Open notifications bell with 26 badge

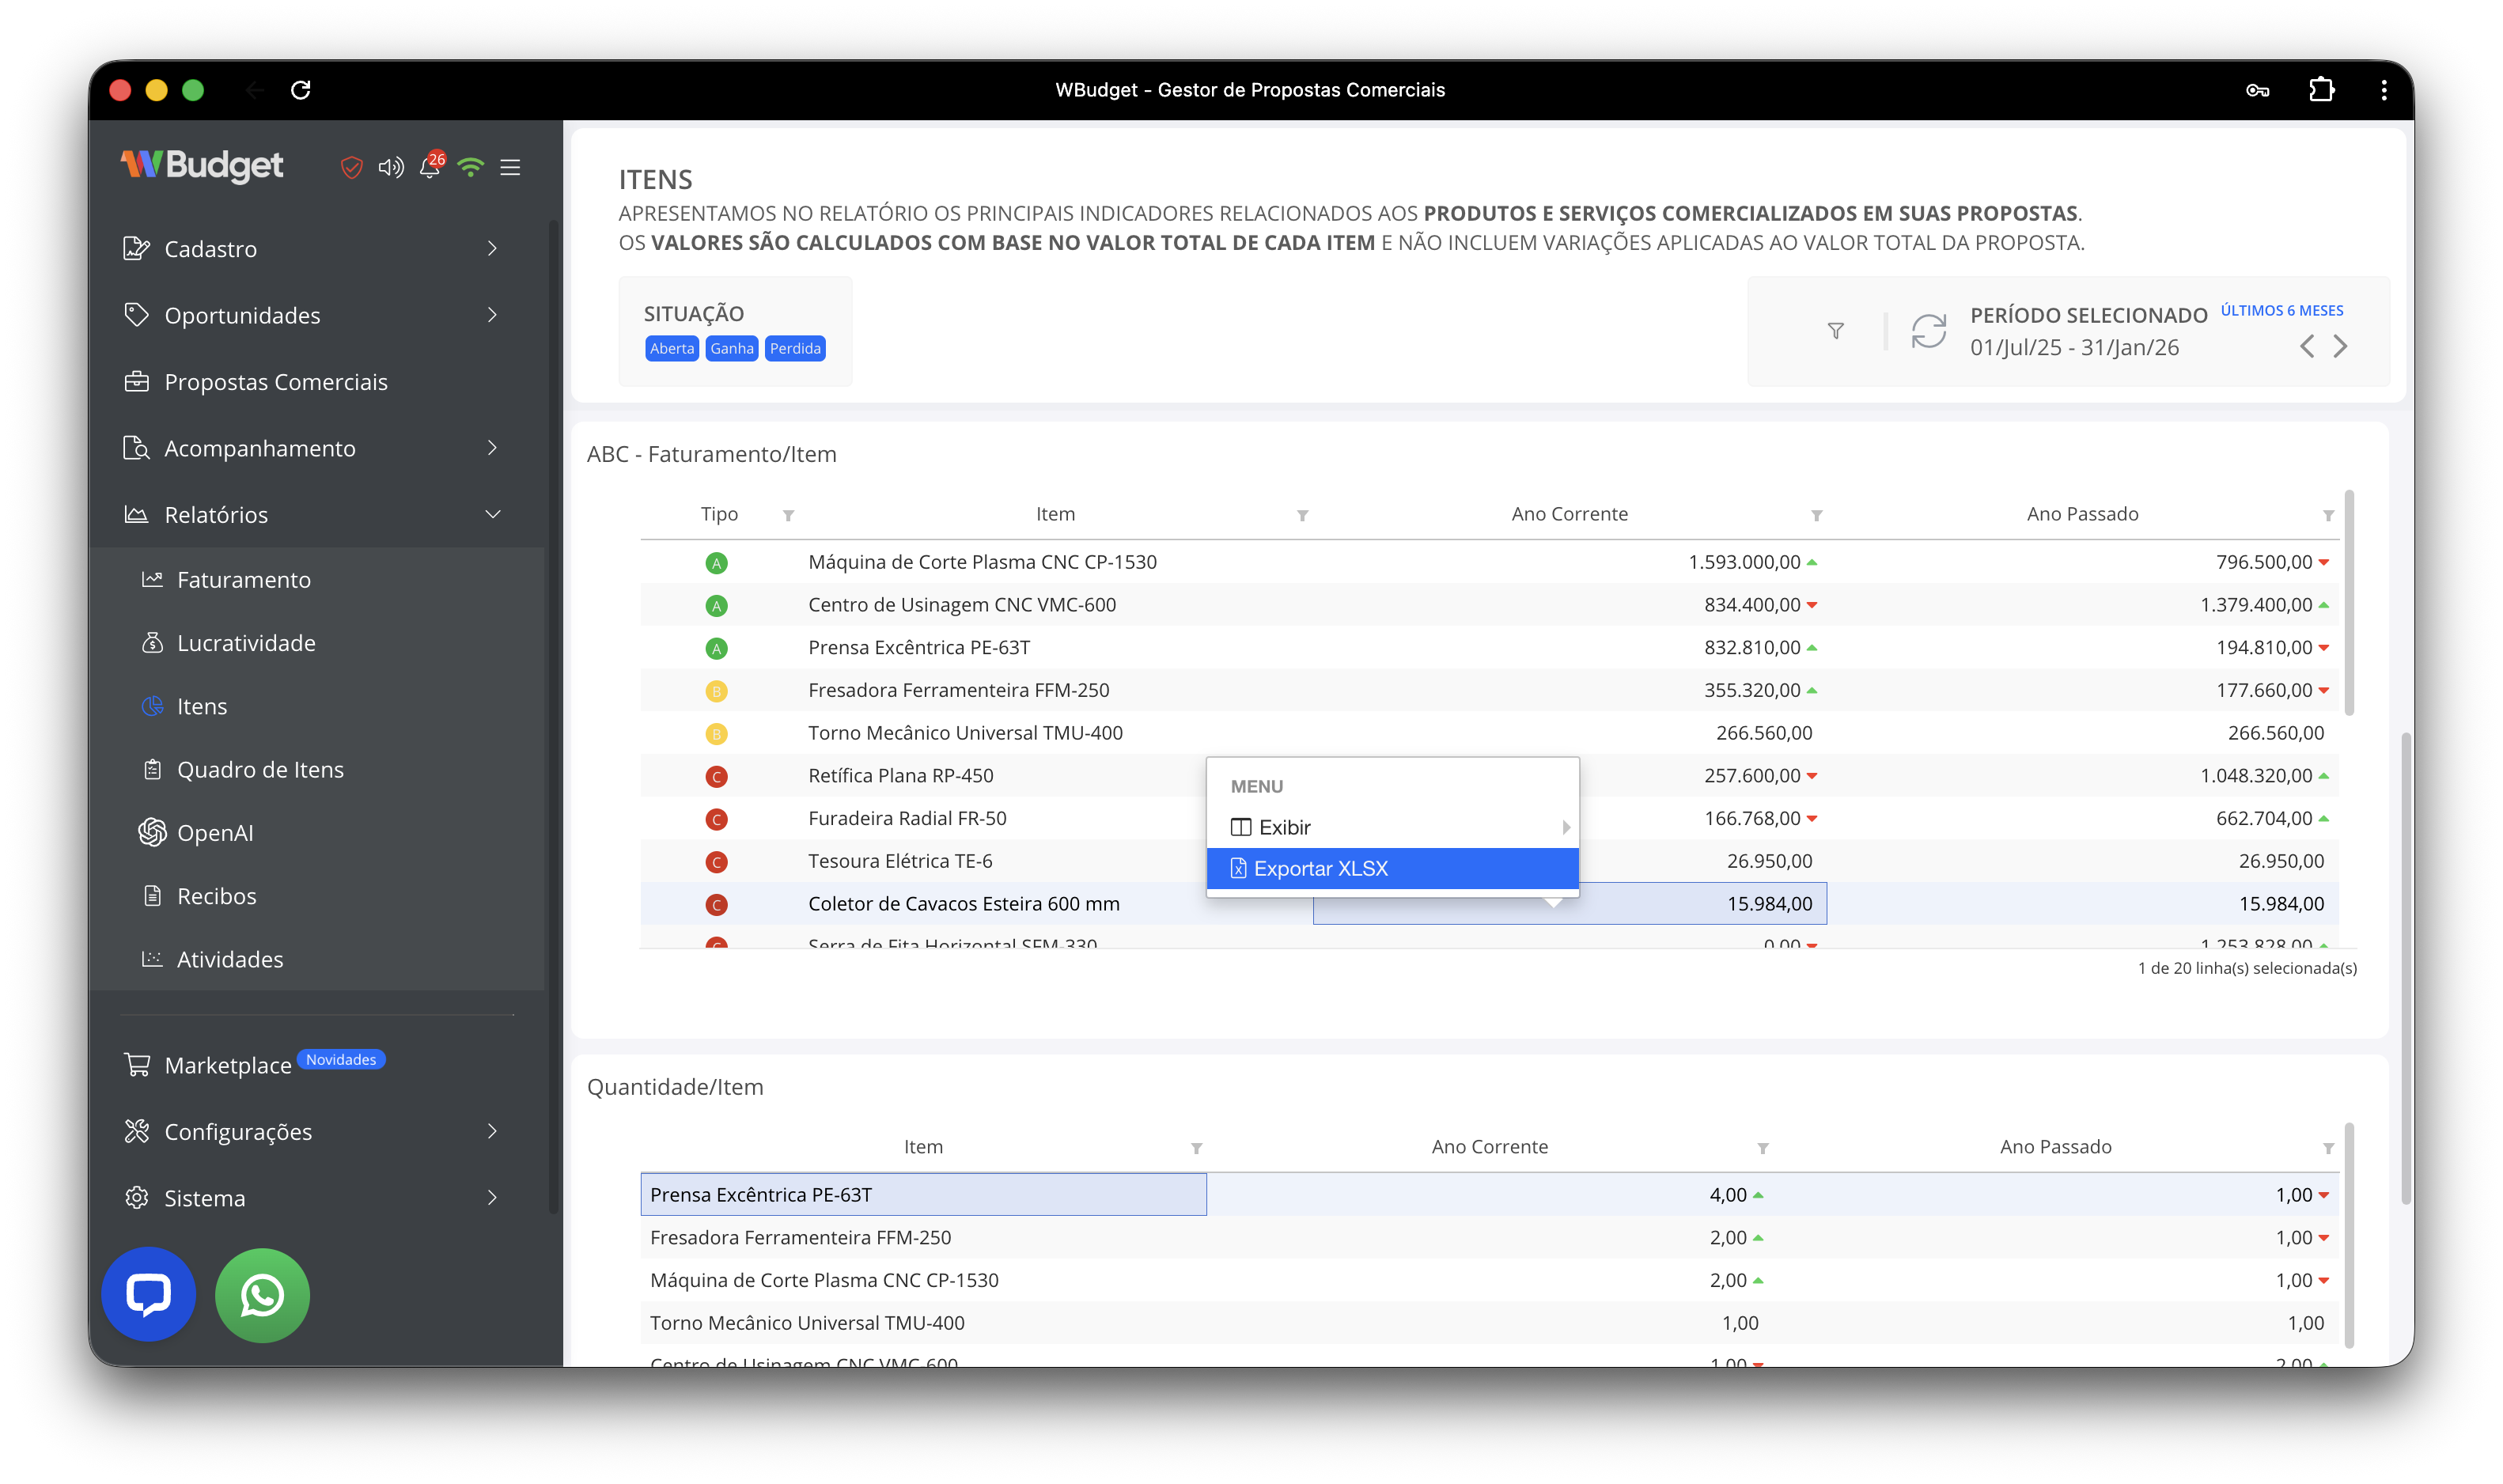(430, 167)
